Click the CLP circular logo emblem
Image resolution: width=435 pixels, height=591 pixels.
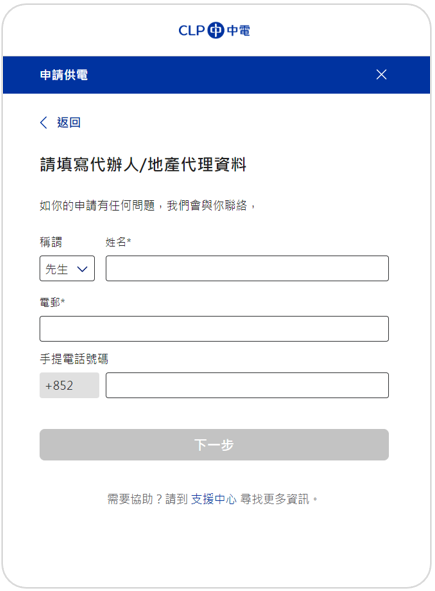click(216, 30)
